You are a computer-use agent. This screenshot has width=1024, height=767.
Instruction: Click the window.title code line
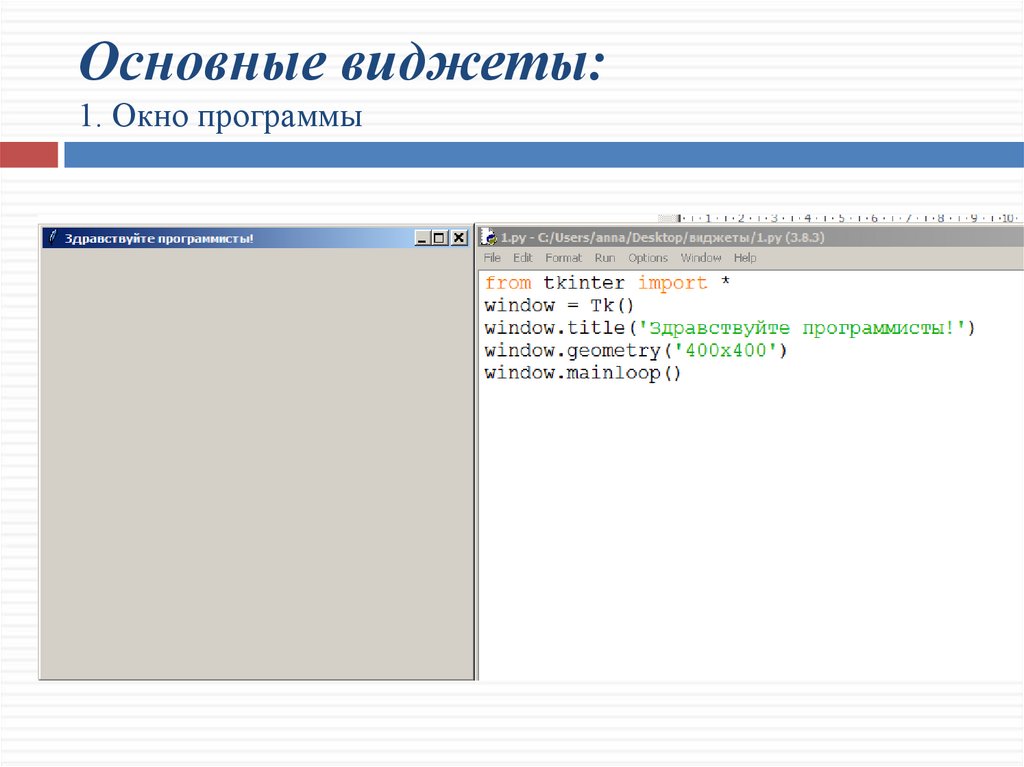pyautogui.click(x=729, y=328)
